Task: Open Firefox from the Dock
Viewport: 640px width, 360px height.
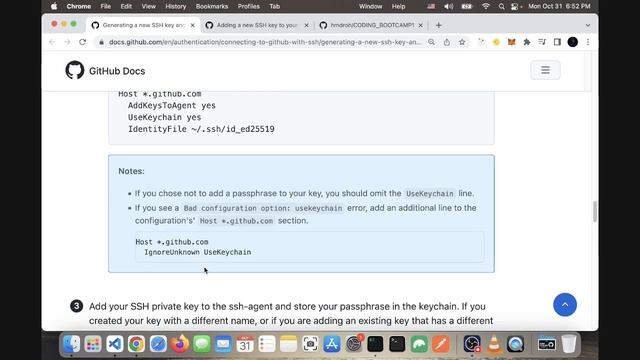Action: 180,344
